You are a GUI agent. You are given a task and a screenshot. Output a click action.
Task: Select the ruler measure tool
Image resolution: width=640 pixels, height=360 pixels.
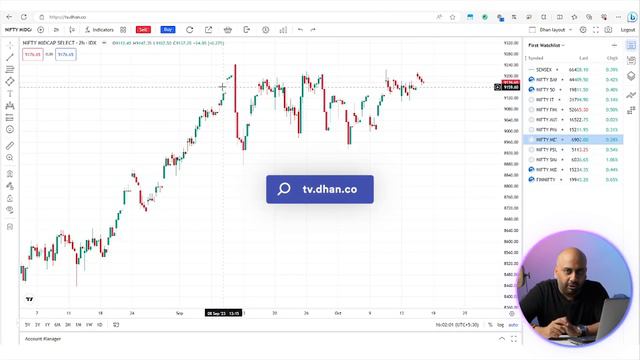(10, 145)
